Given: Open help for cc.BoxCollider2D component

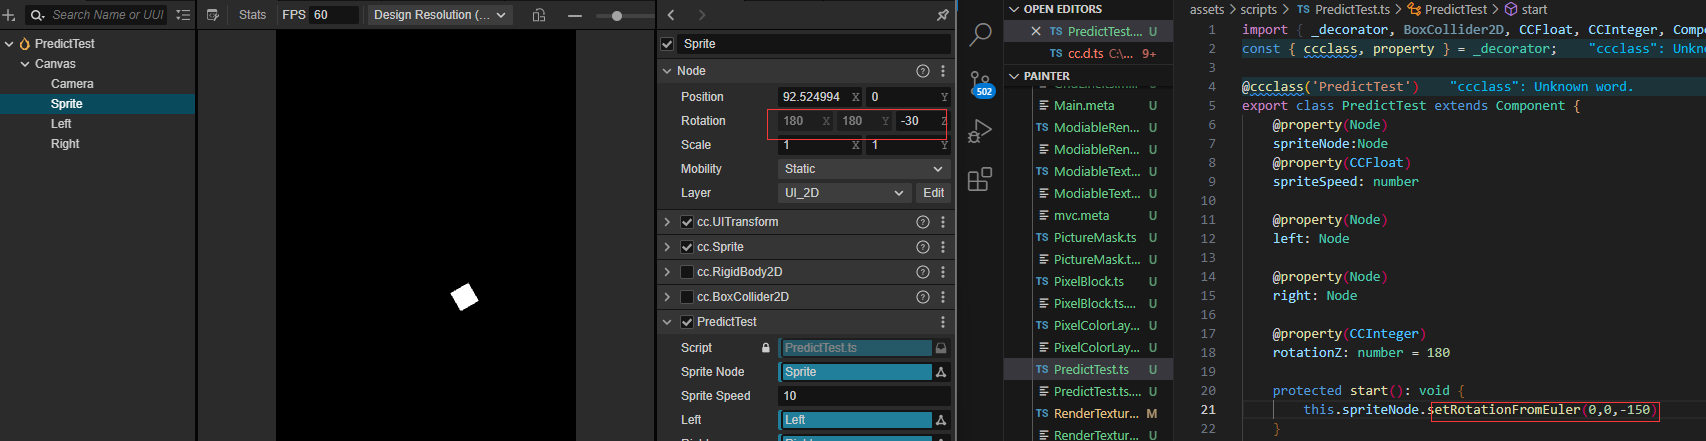Looking at the screenshot, I should (923, 297).
